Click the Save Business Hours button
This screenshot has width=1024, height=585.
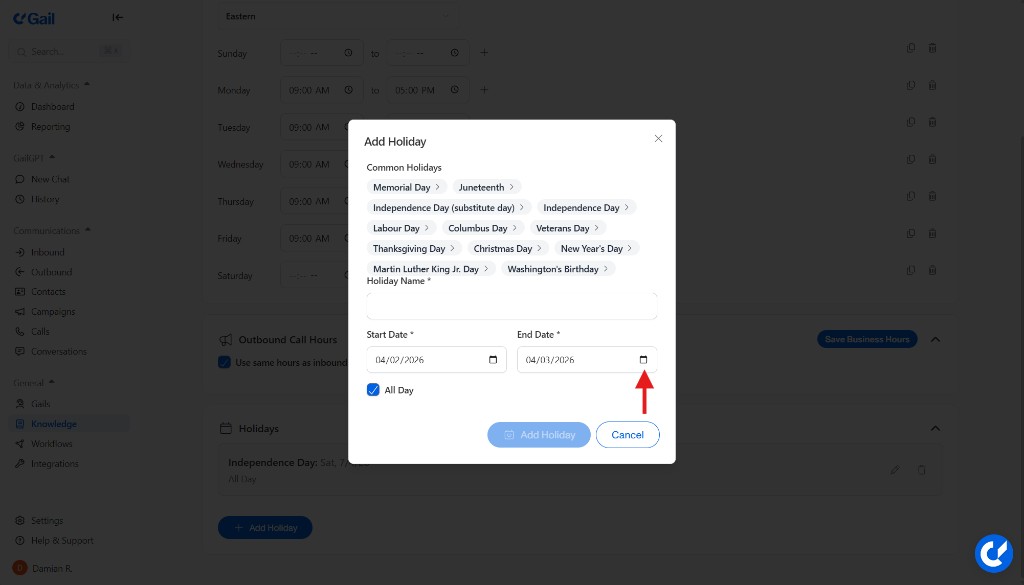pos(867,340)
